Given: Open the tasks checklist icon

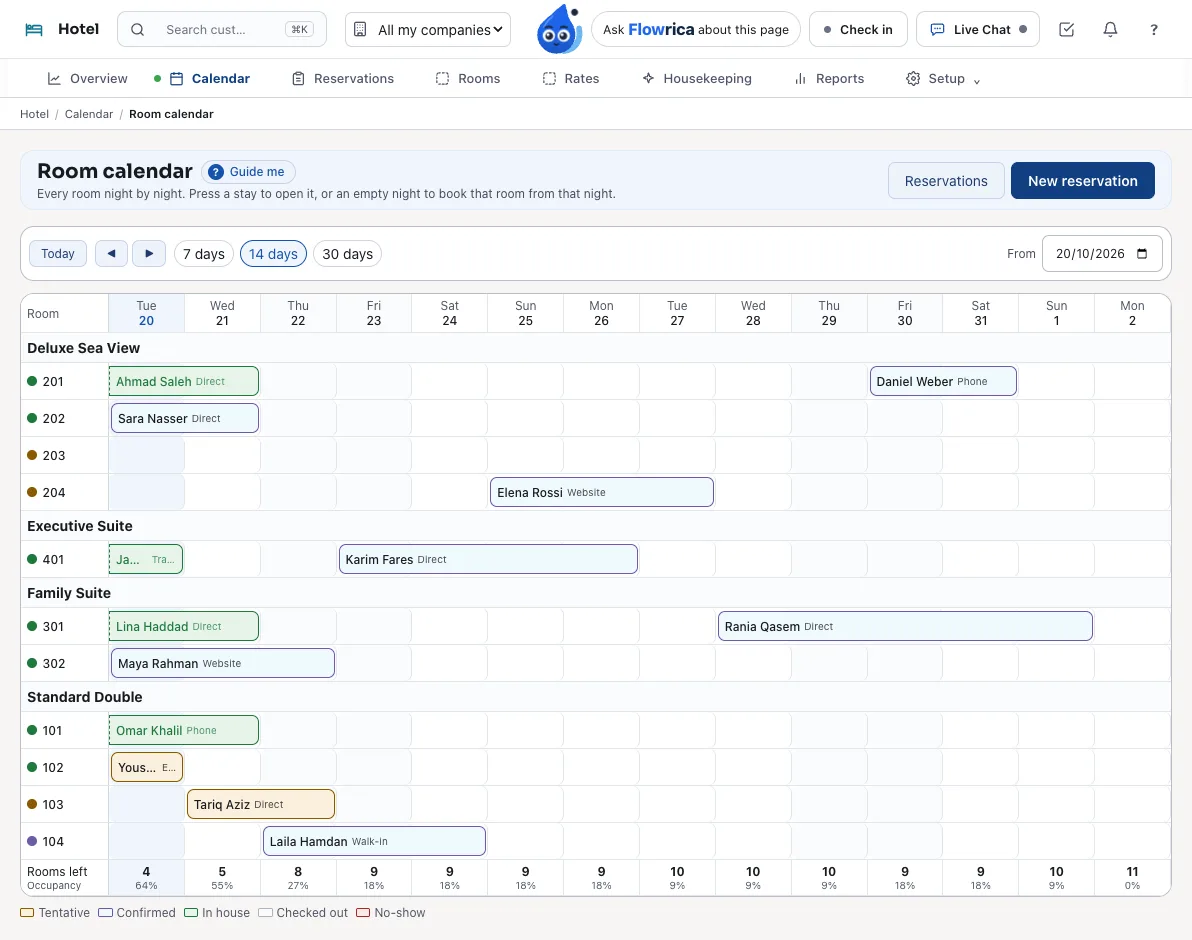Looking at the screenshot, I should click(x=1067, y=30).
